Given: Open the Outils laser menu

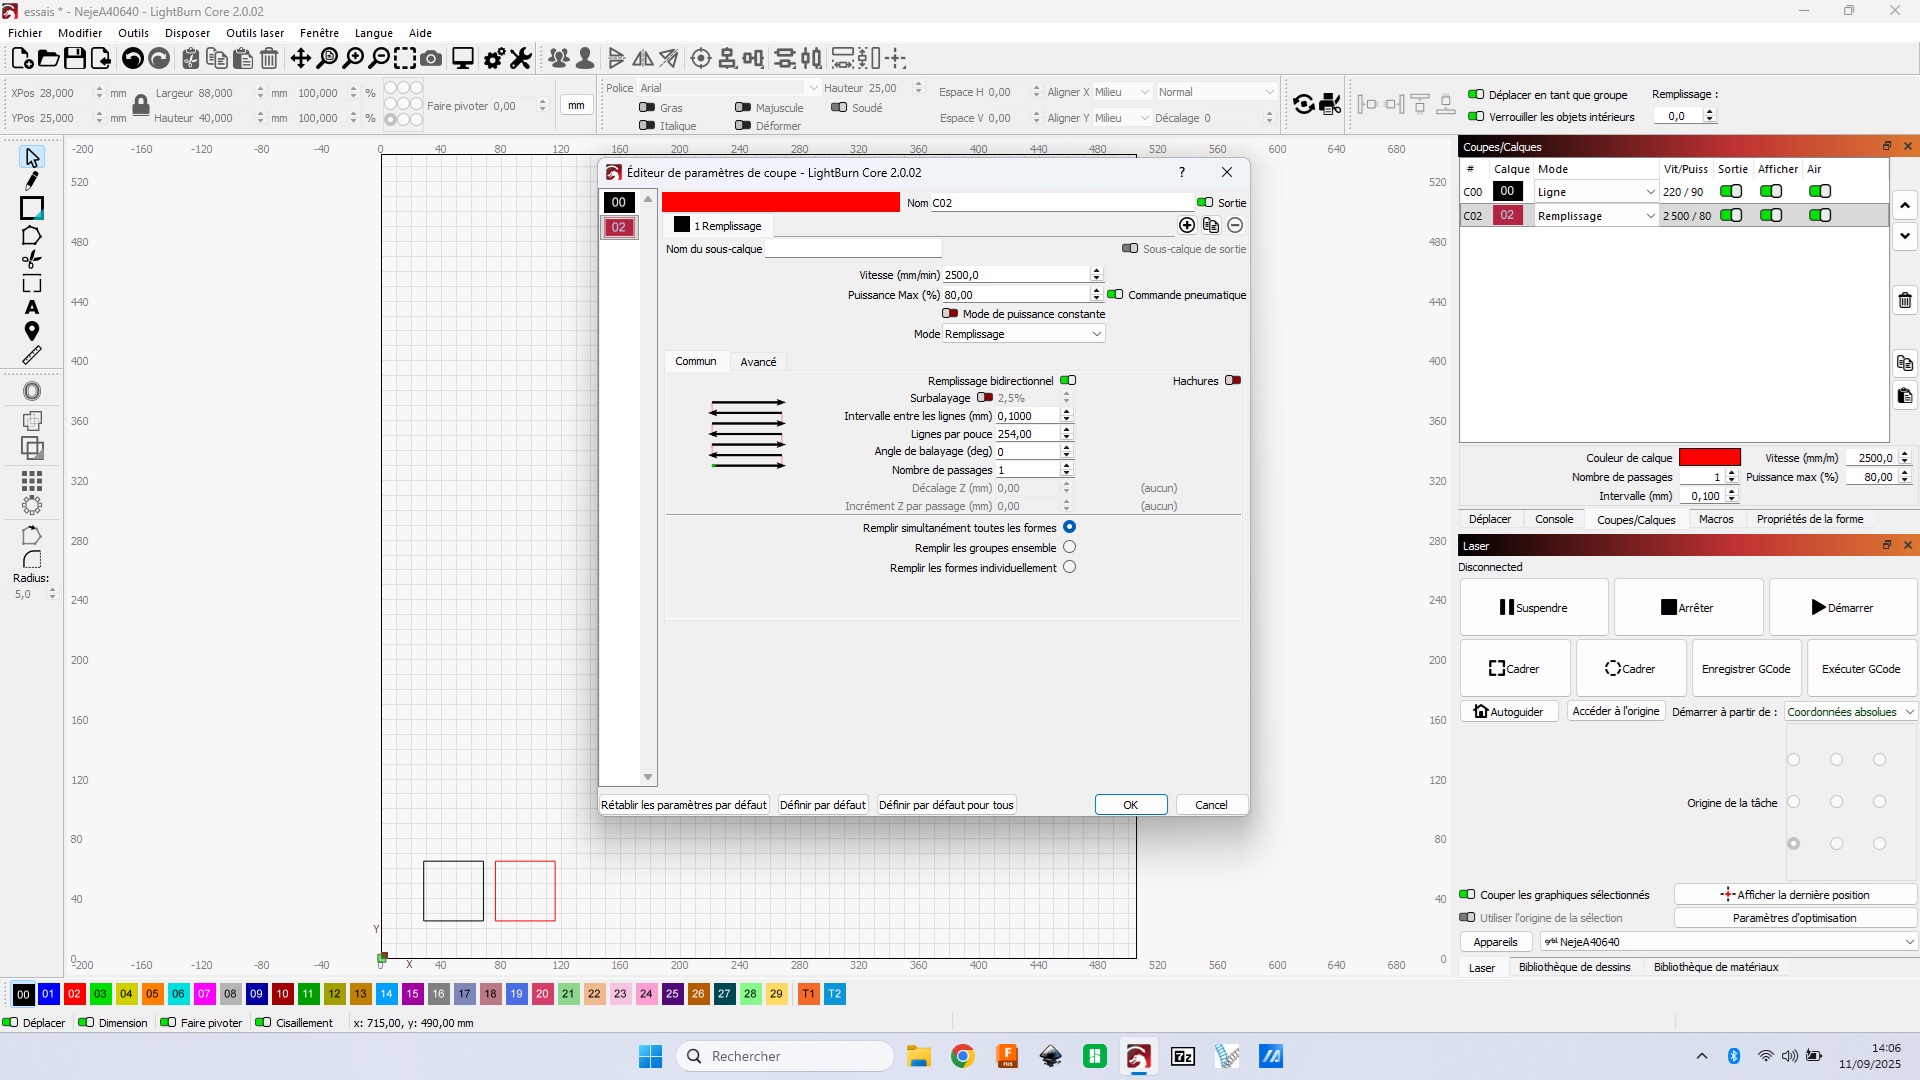Looking at the screenshot, I should click(x=255, y=33).
